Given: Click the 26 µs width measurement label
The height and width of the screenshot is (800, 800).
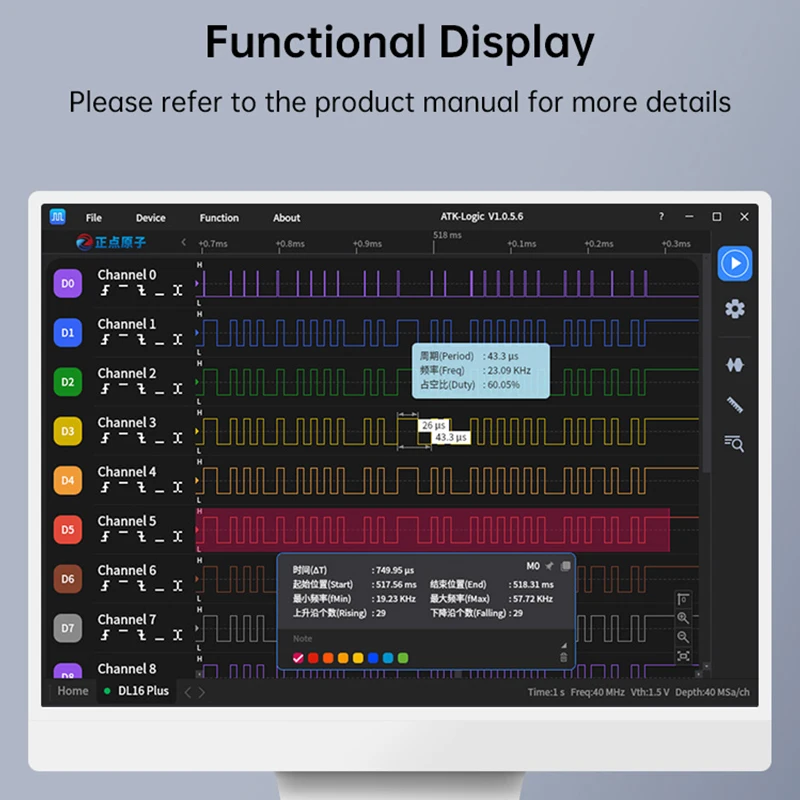Looking at the screenshot, I should 434,425.
